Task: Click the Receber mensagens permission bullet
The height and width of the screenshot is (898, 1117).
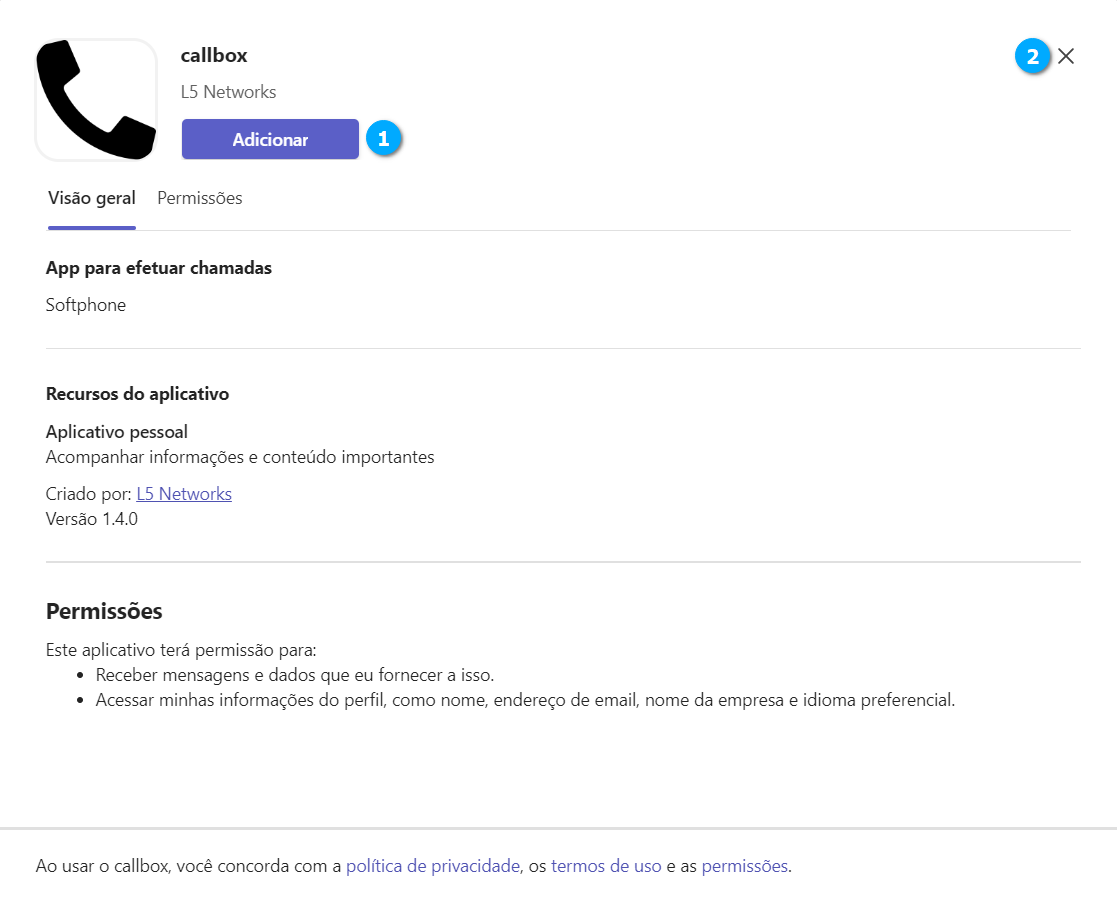Action: (x=295, y=675)
